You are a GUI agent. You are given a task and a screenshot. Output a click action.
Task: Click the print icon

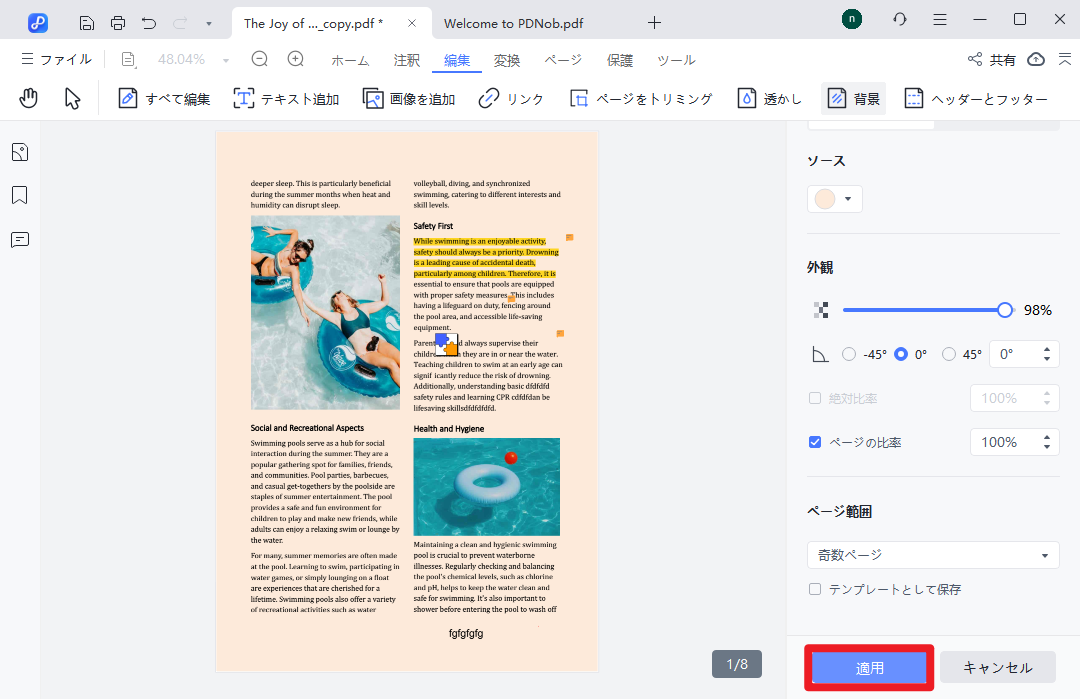[x=118, y=22]
